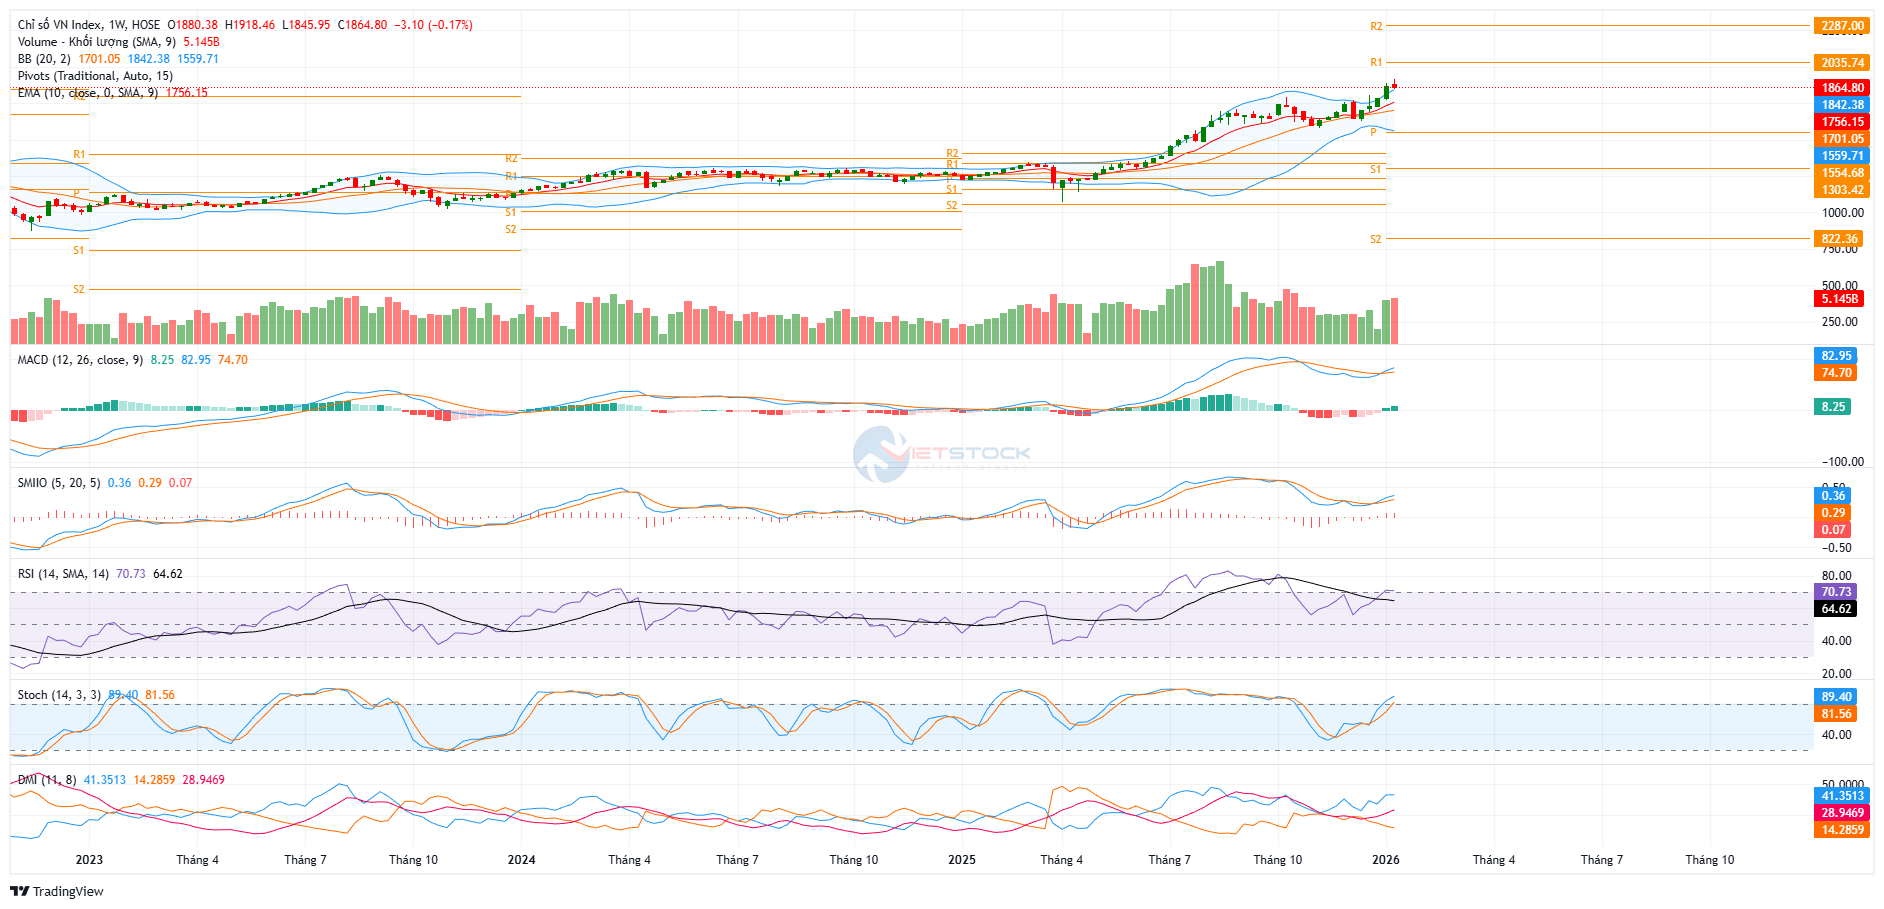Click the Stoch (14, 3, 3) indicator label
Screen dimensions: 1884x909
59,695
